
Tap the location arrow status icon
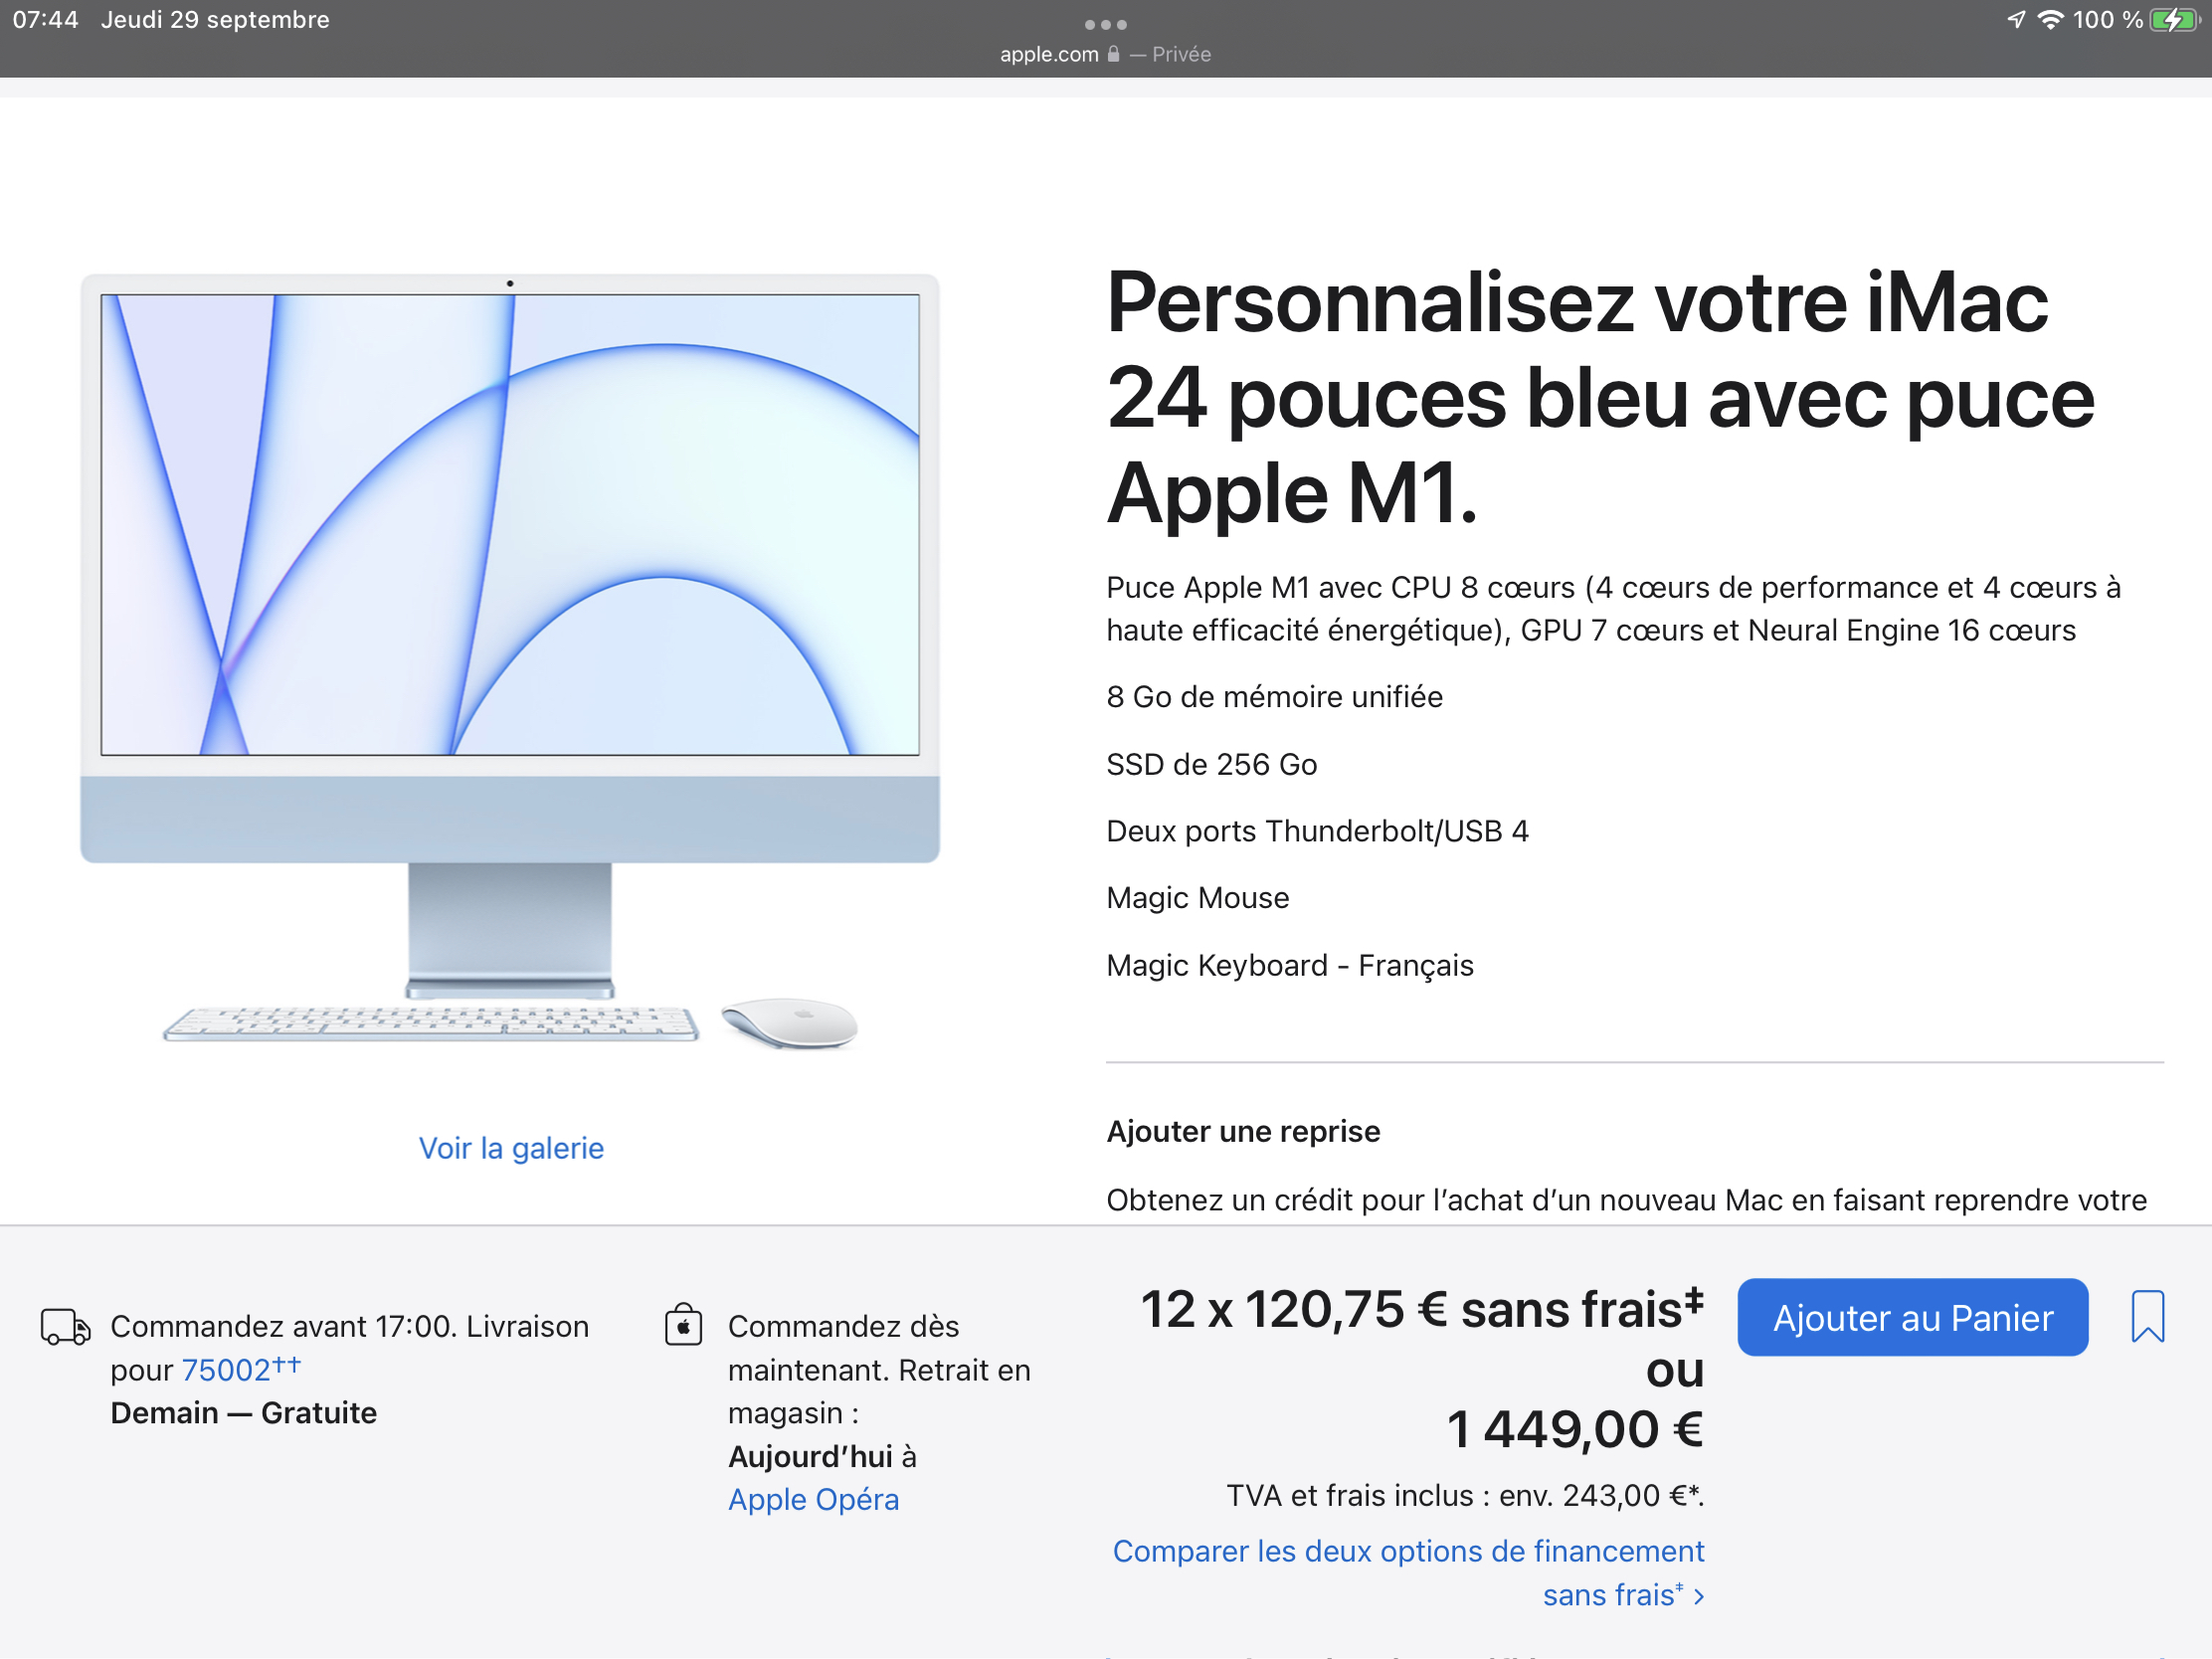pos(2016,20)
